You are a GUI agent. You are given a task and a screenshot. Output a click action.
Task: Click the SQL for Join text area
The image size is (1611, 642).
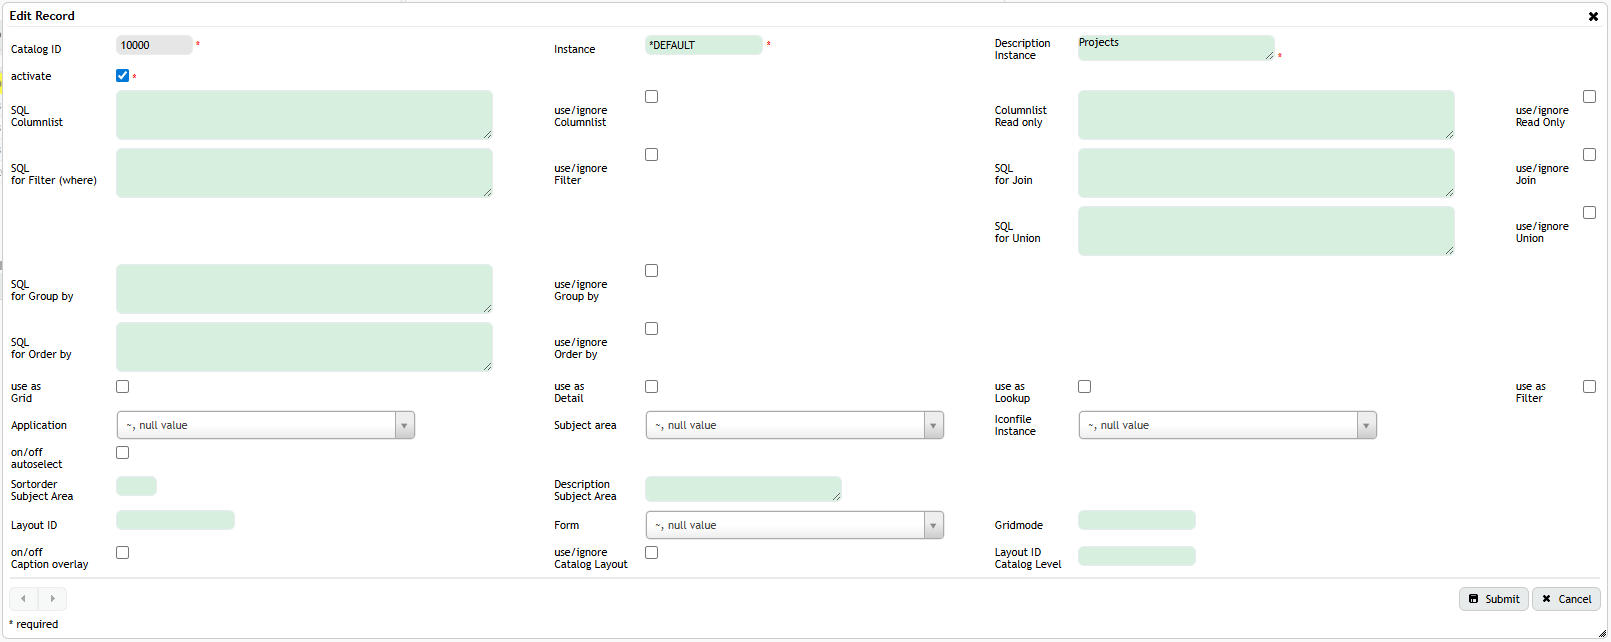pos(1265,173)
